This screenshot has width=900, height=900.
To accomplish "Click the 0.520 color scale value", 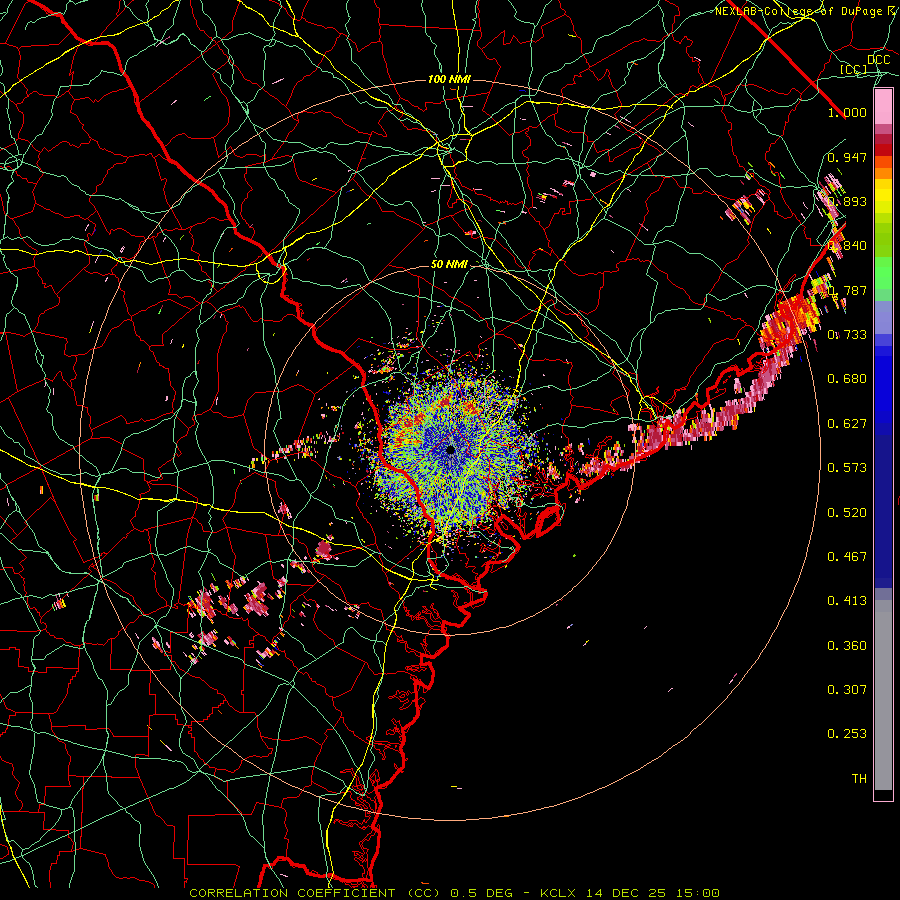I will pyautogui.click(x=847, y=513).
